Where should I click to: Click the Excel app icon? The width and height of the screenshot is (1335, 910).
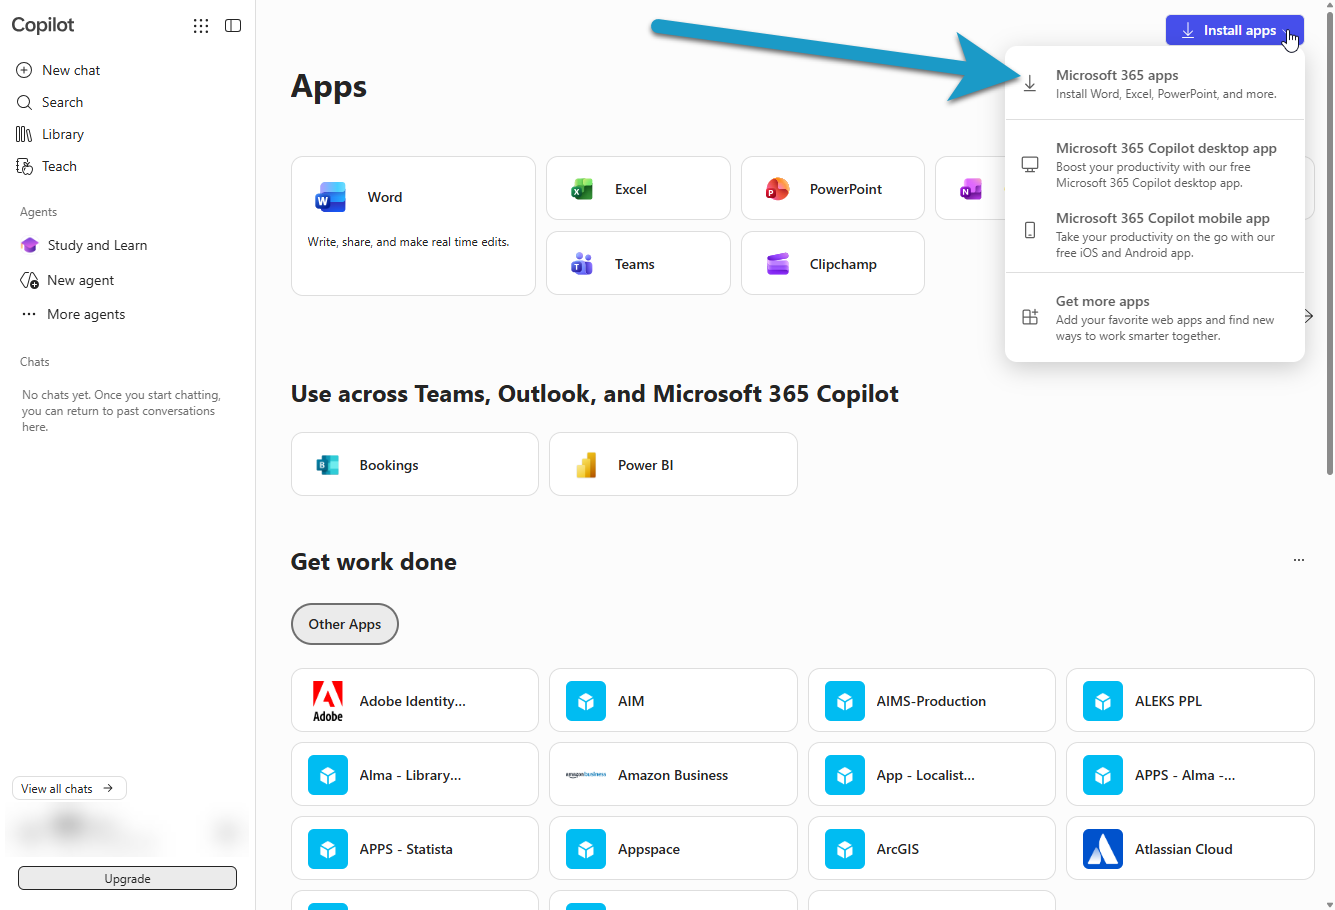[582, 189]
